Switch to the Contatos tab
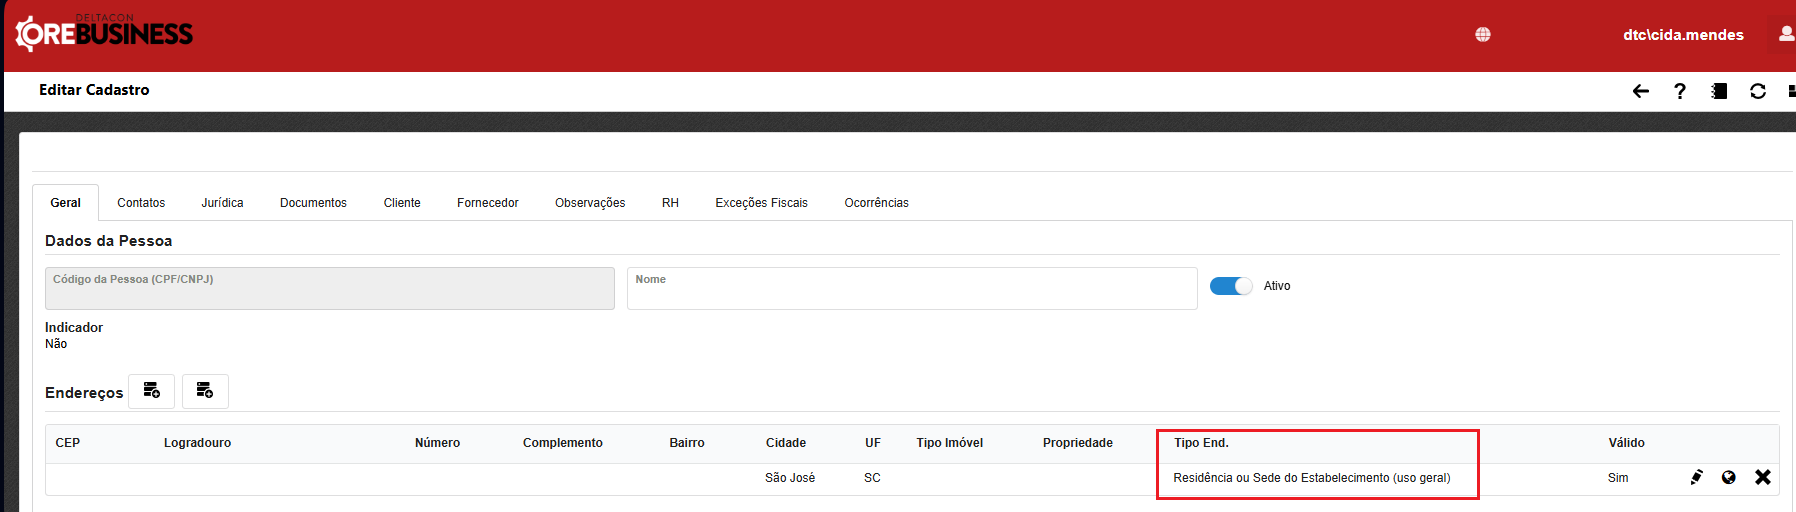 141,203
